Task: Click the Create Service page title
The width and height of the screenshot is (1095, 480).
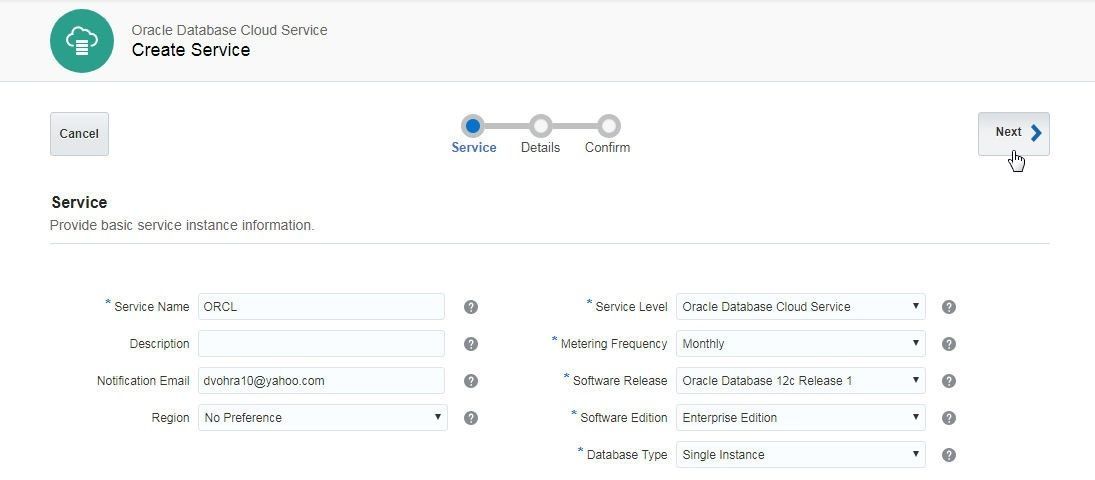Action: tap(191, 50)
